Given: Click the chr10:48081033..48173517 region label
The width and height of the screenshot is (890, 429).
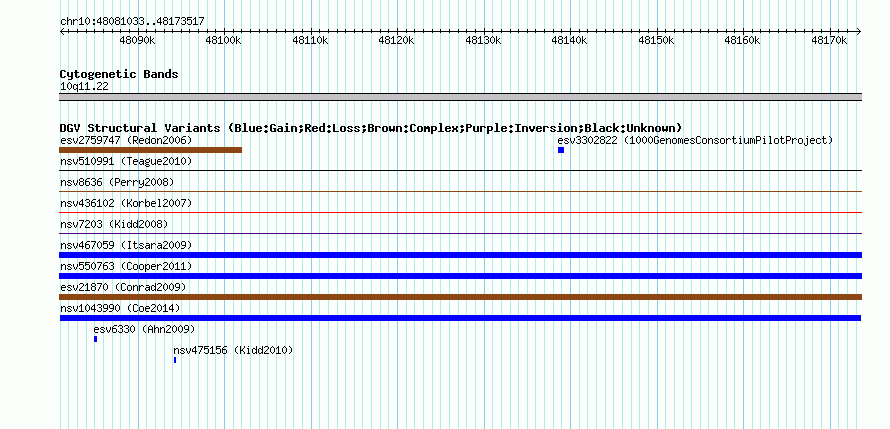Looking at the screenshot, I should [132, 22].
